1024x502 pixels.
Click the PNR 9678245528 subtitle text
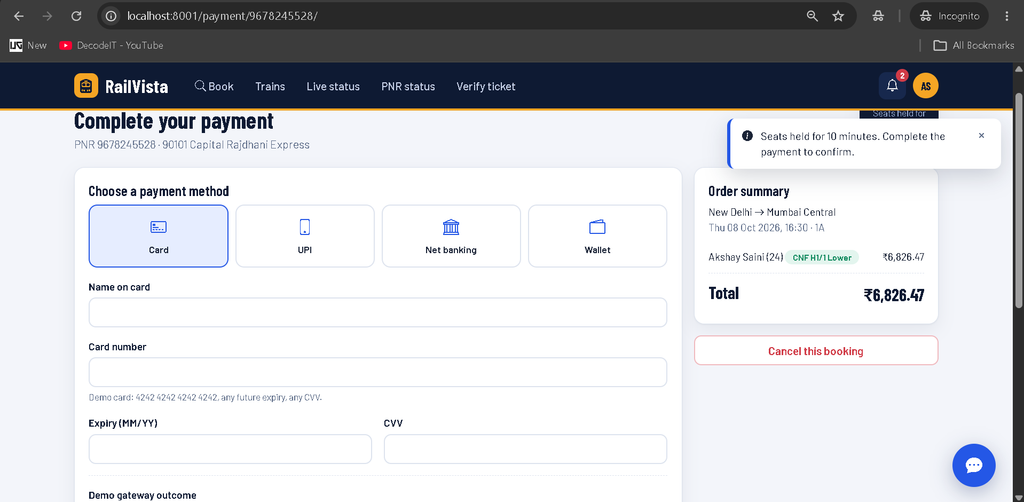(192, 144)
